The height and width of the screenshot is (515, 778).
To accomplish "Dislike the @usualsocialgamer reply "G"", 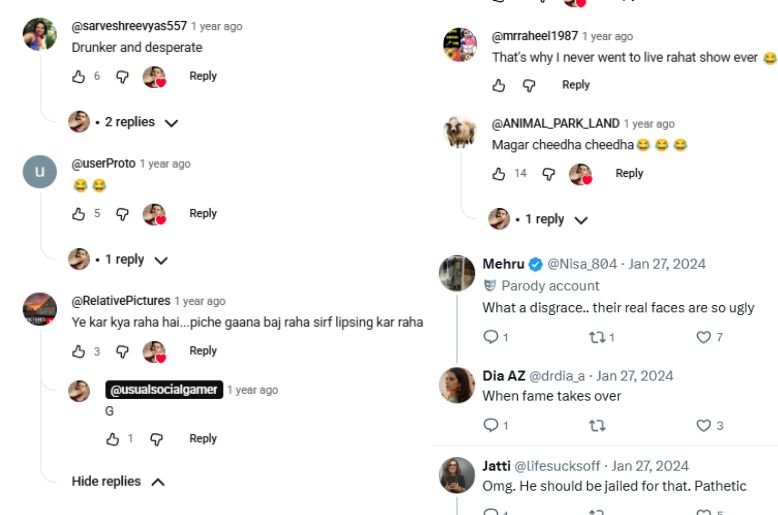I will pyautogui.click(x=156, y=439).
